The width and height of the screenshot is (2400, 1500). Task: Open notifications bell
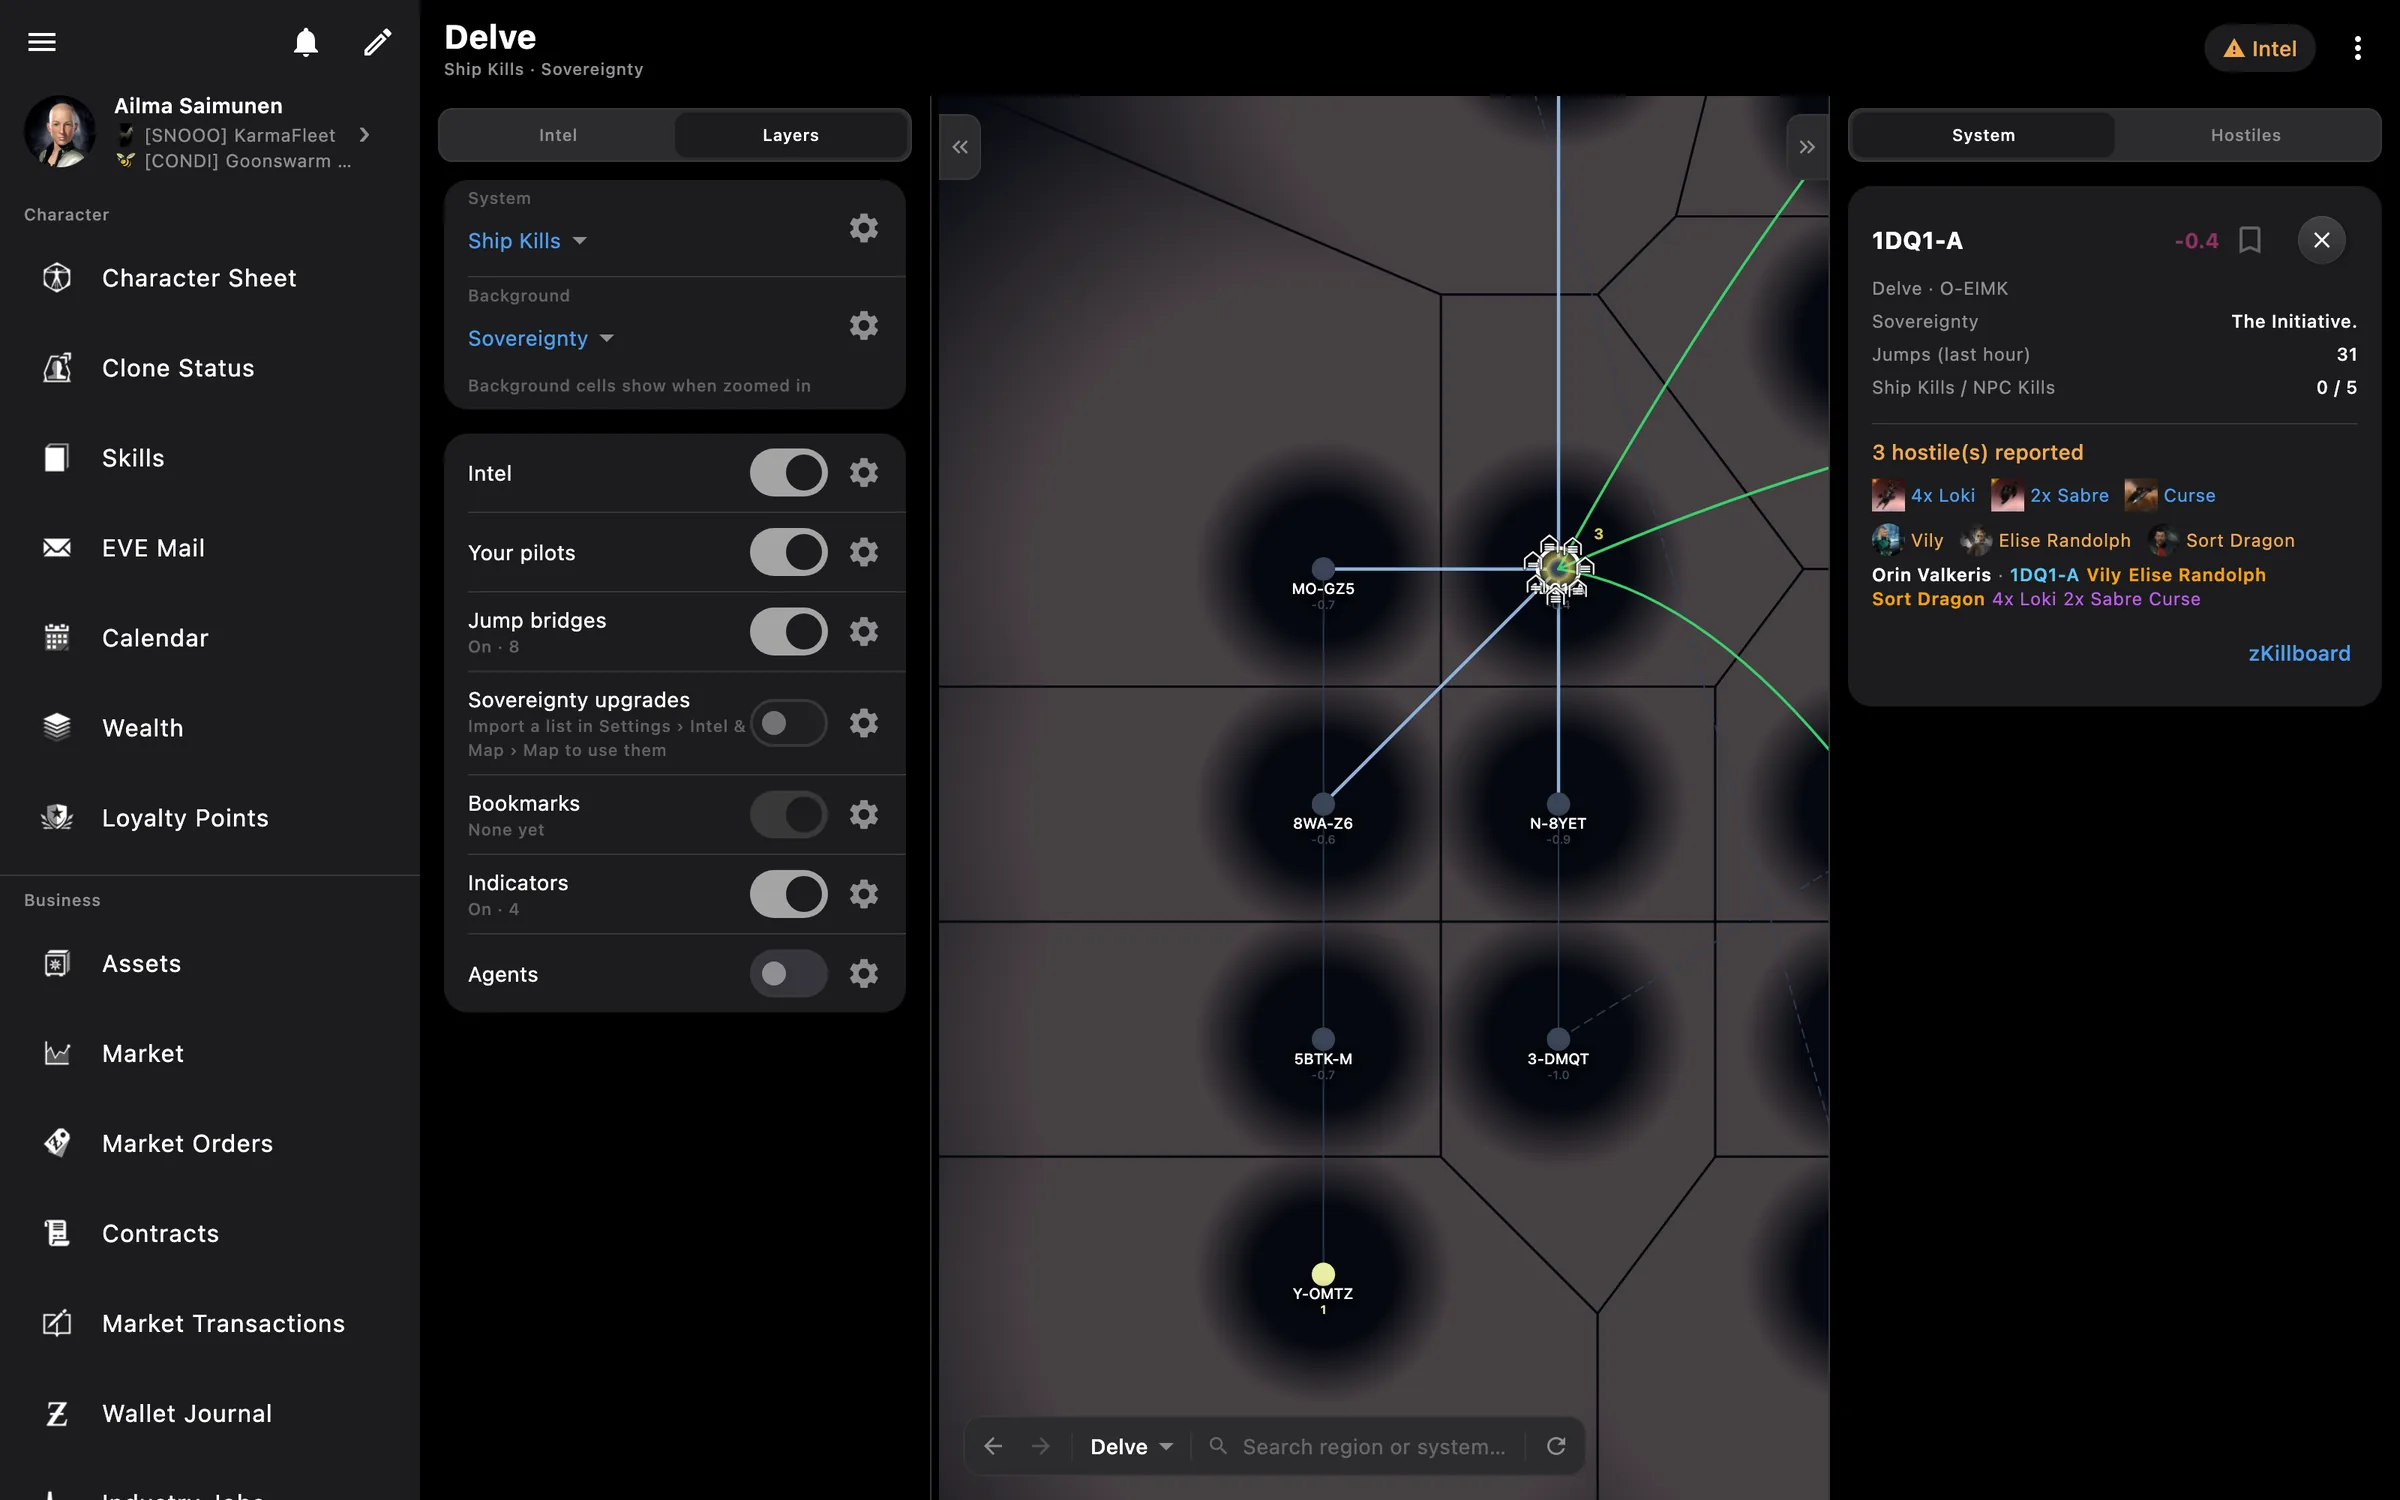click(306, 42)
